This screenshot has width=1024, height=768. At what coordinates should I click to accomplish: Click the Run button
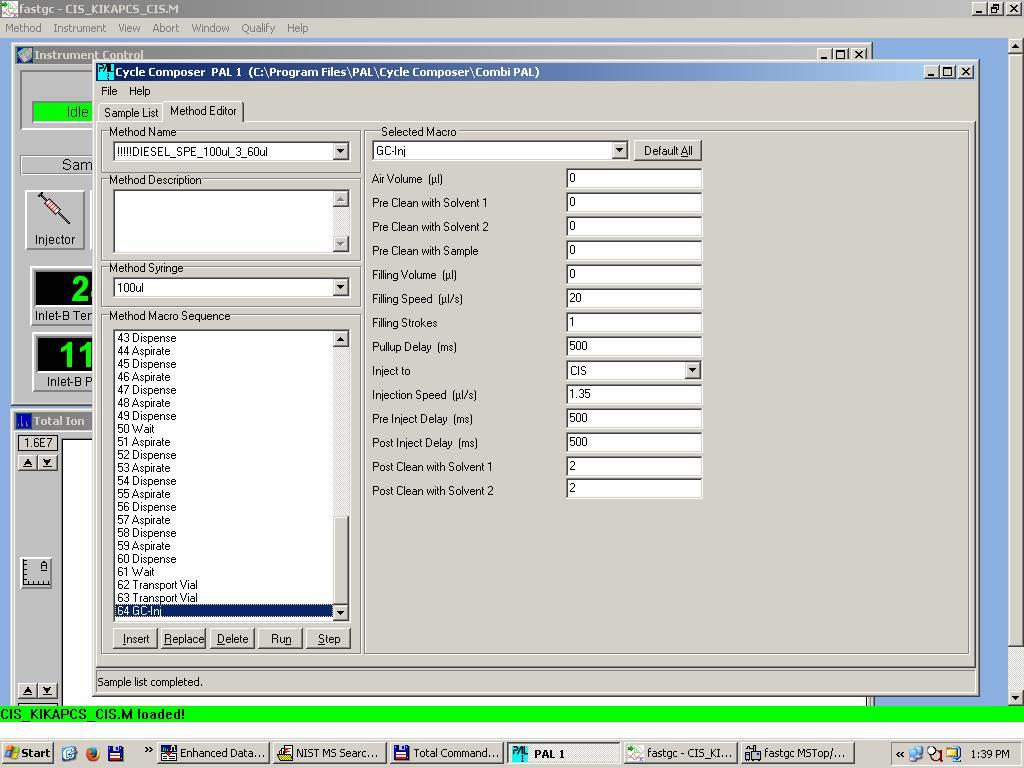tap(281, 639)
